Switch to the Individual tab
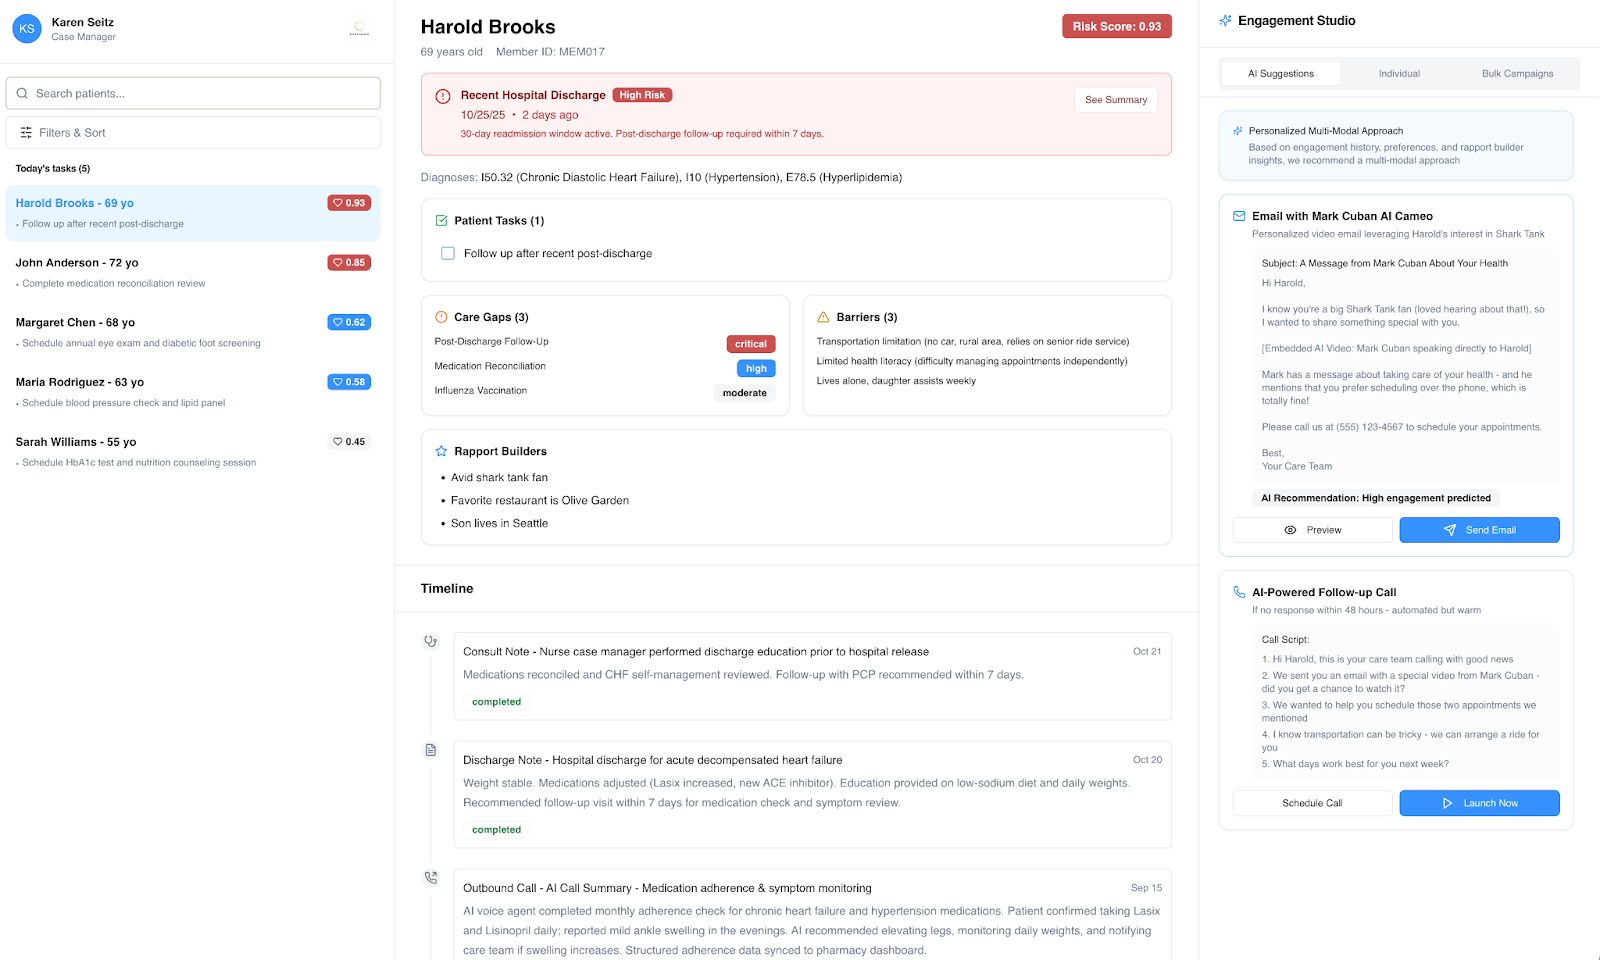The height and width of the screenshot is (960, 1600). [1399, 74]
